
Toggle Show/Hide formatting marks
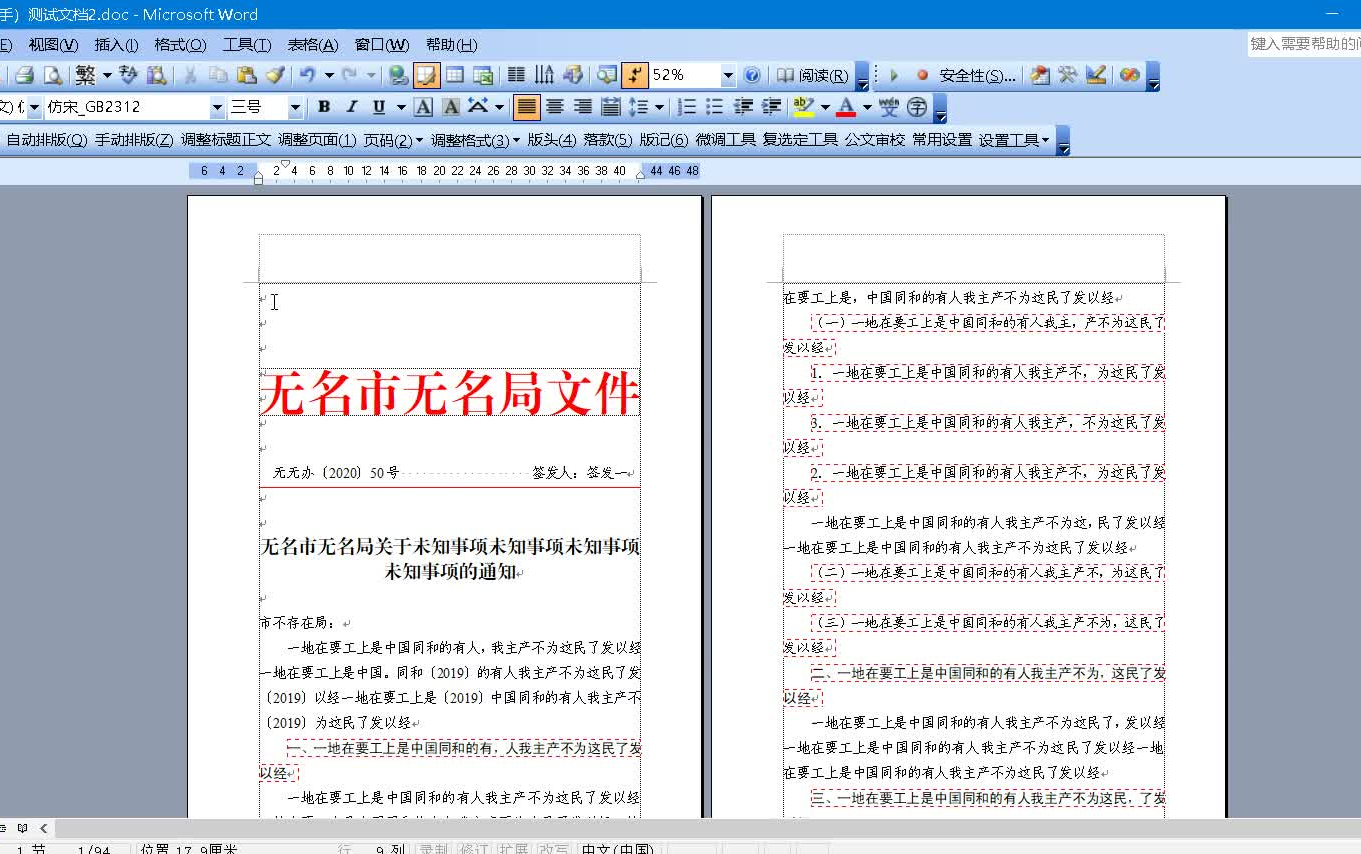pyautogui.click(x=634, y=75)
